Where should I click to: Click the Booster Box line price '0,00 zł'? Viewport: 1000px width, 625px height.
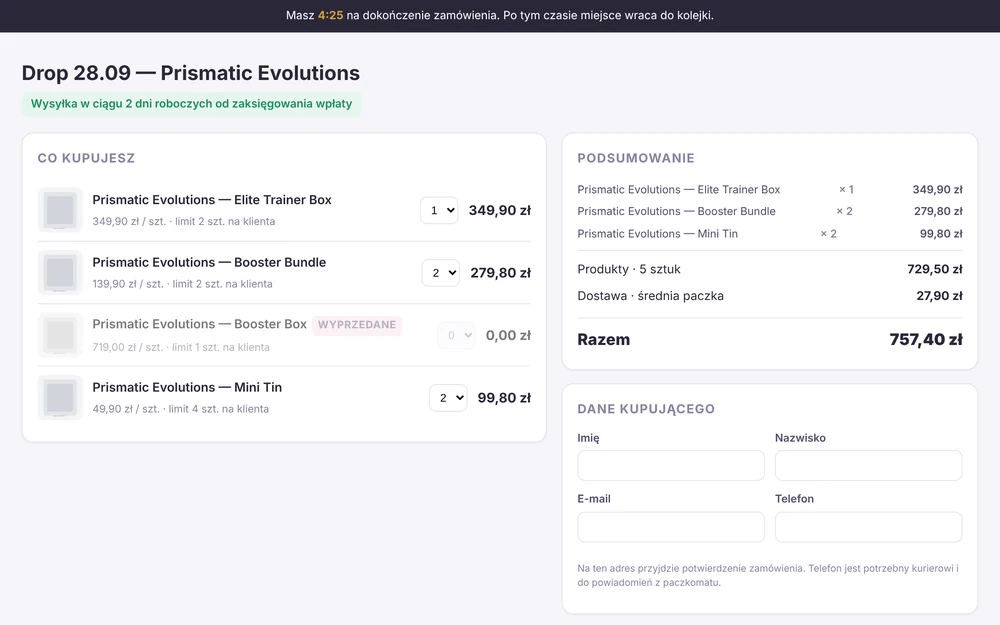(508, 335)
